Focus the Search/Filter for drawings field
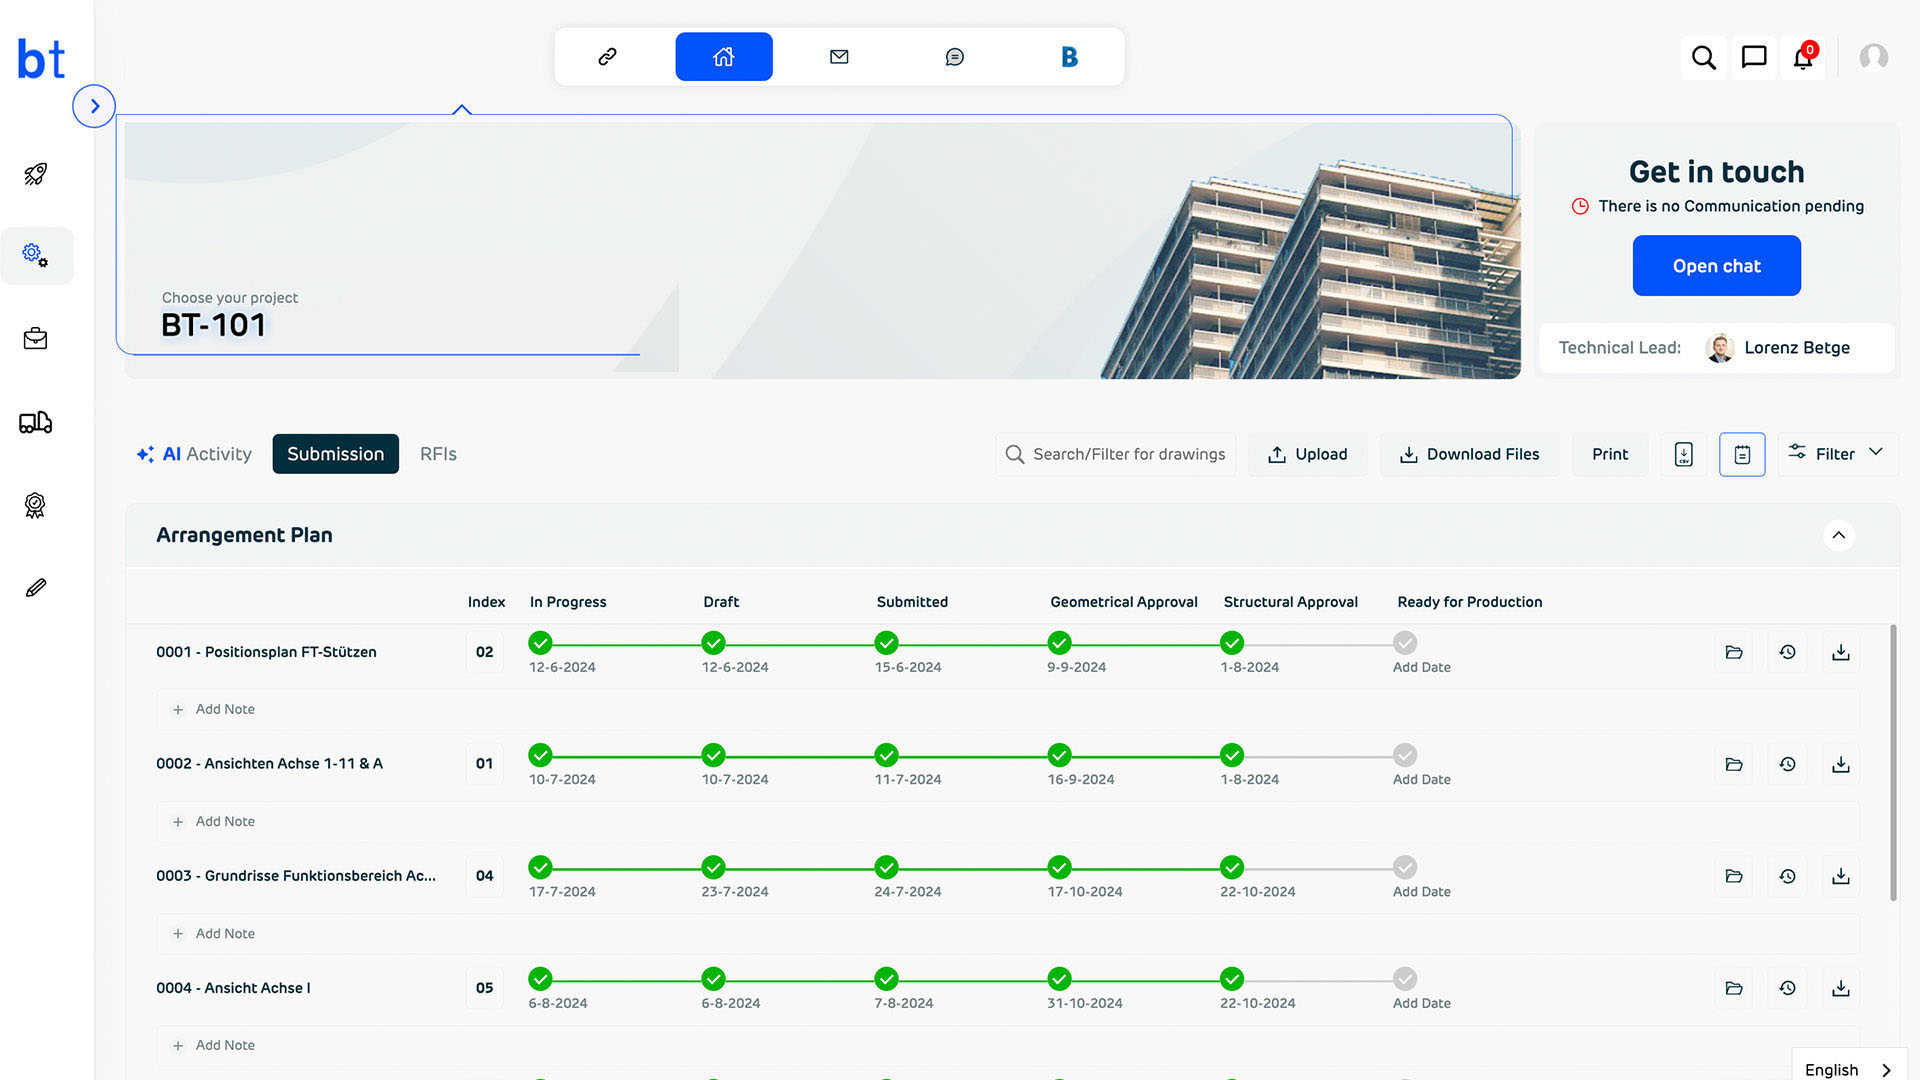Viewport: 1920px width, 1080px height. point(1115,454)
